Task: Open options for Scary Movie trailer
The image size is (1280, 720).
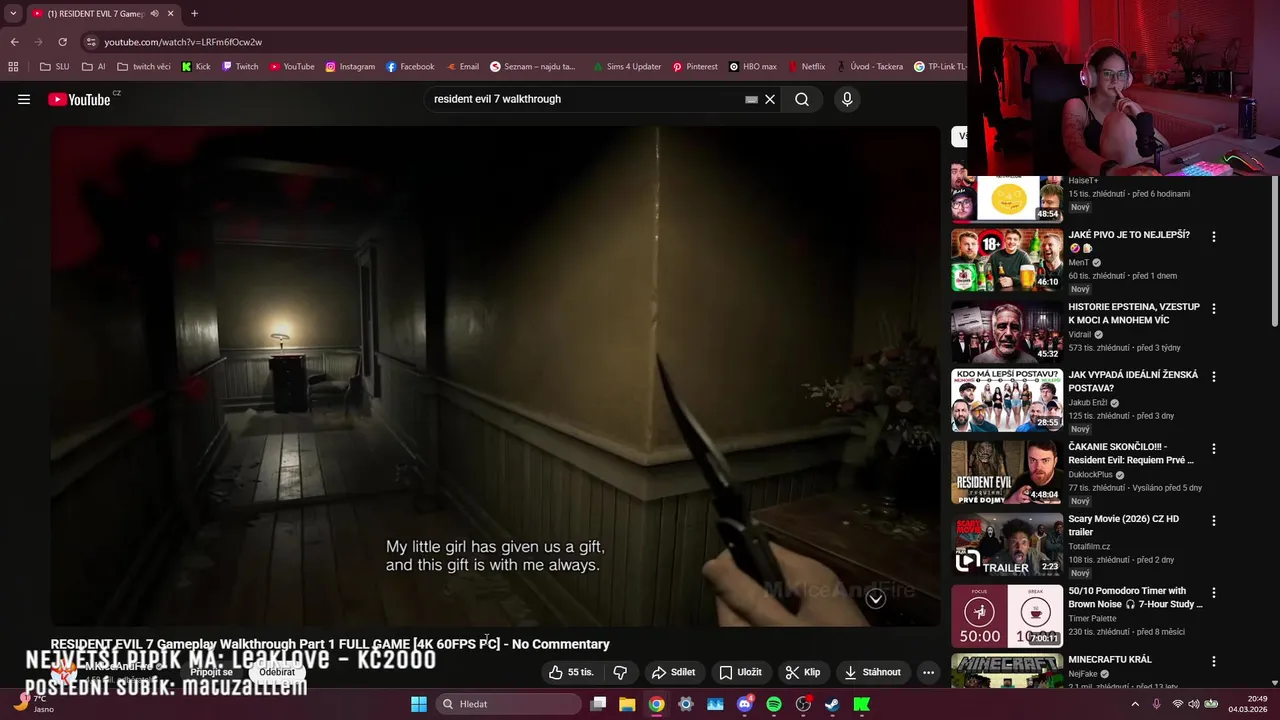Action: (x=1214, y=521)
